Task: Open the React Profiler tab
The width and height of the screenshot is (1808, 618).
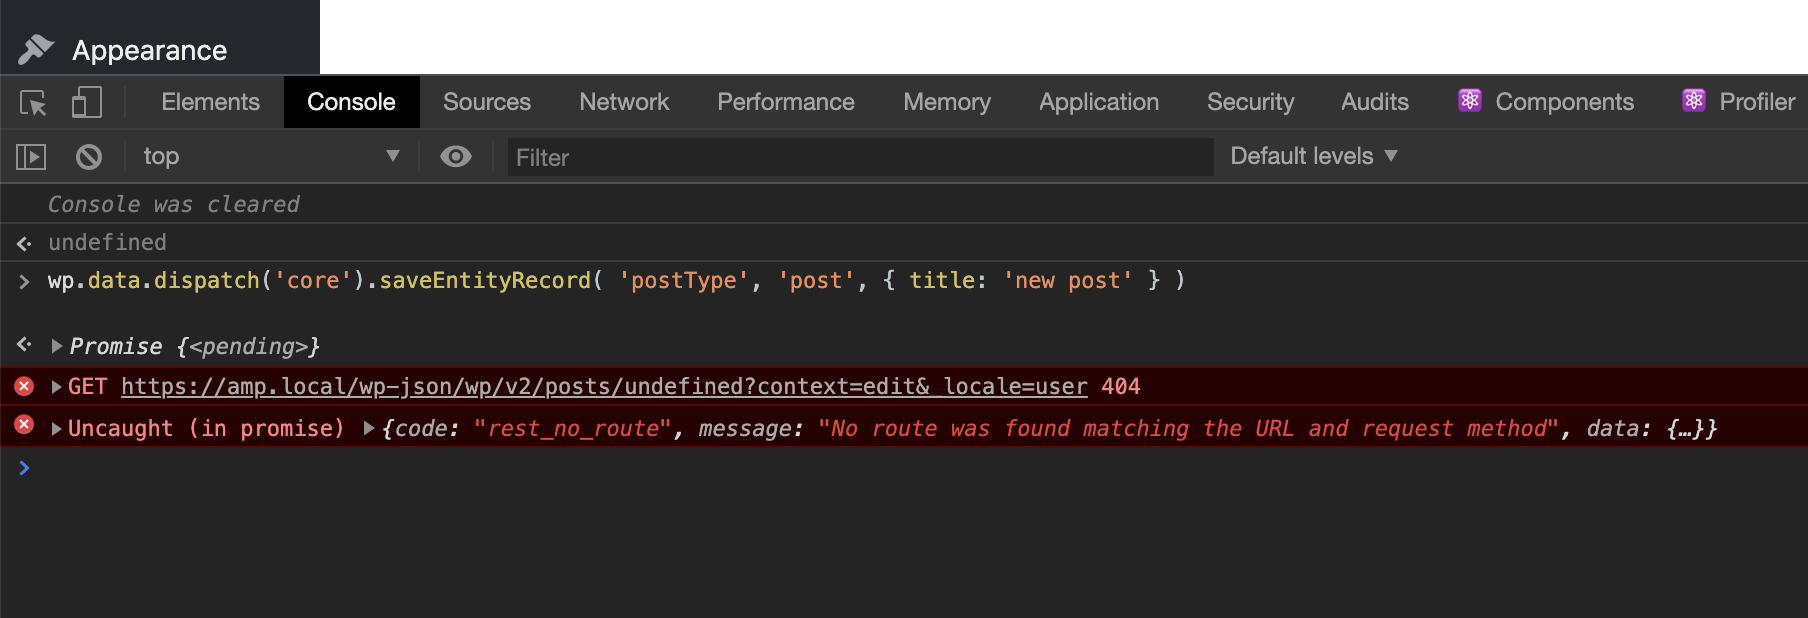Action: coord(1738,102)
